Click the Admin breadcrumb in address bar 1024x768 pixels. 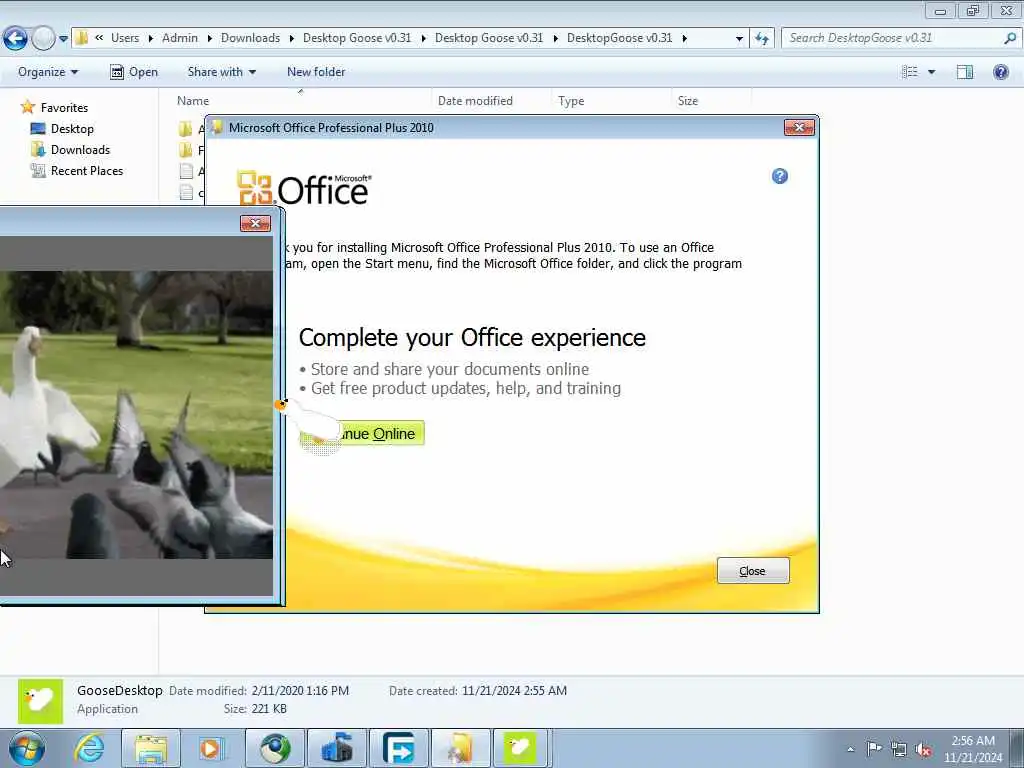pos(180,38)
